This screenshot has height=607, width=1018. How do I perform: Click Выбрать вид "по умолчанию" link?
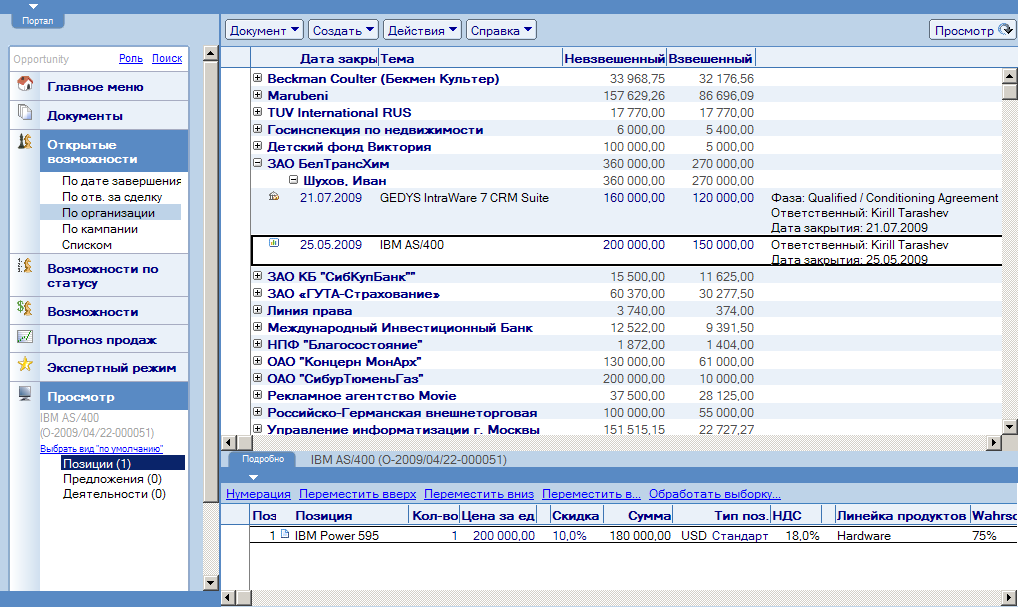tap(101, 449)
